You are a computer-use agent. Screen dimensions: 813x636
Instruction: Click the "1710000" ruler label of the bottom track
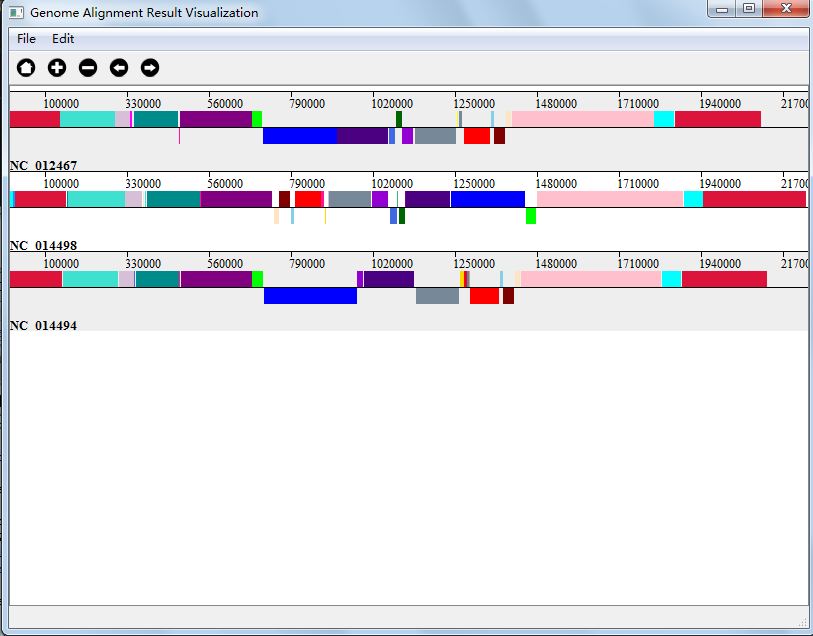[638, 263]
